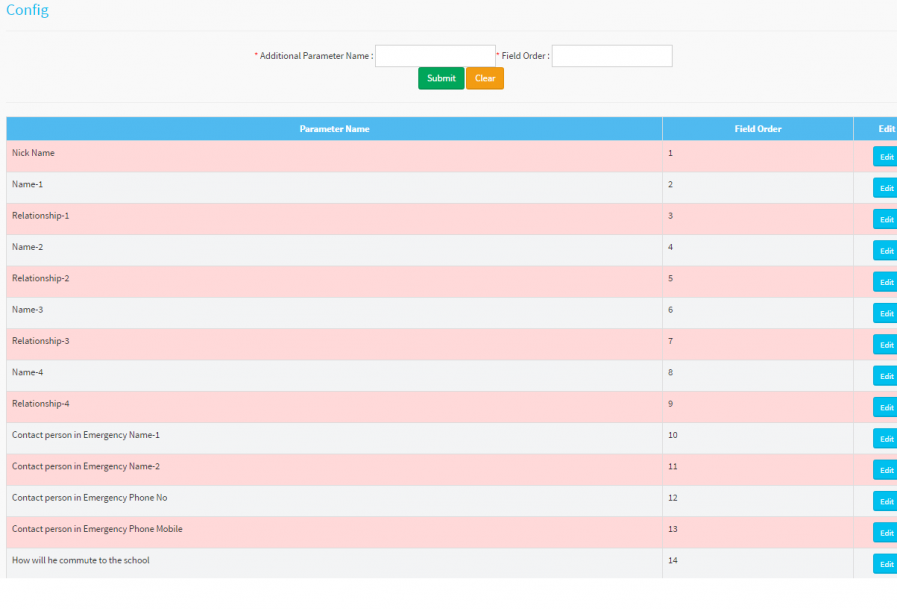
Task: Edit the Relationship-4 parameter row
Action: (886, 407)
